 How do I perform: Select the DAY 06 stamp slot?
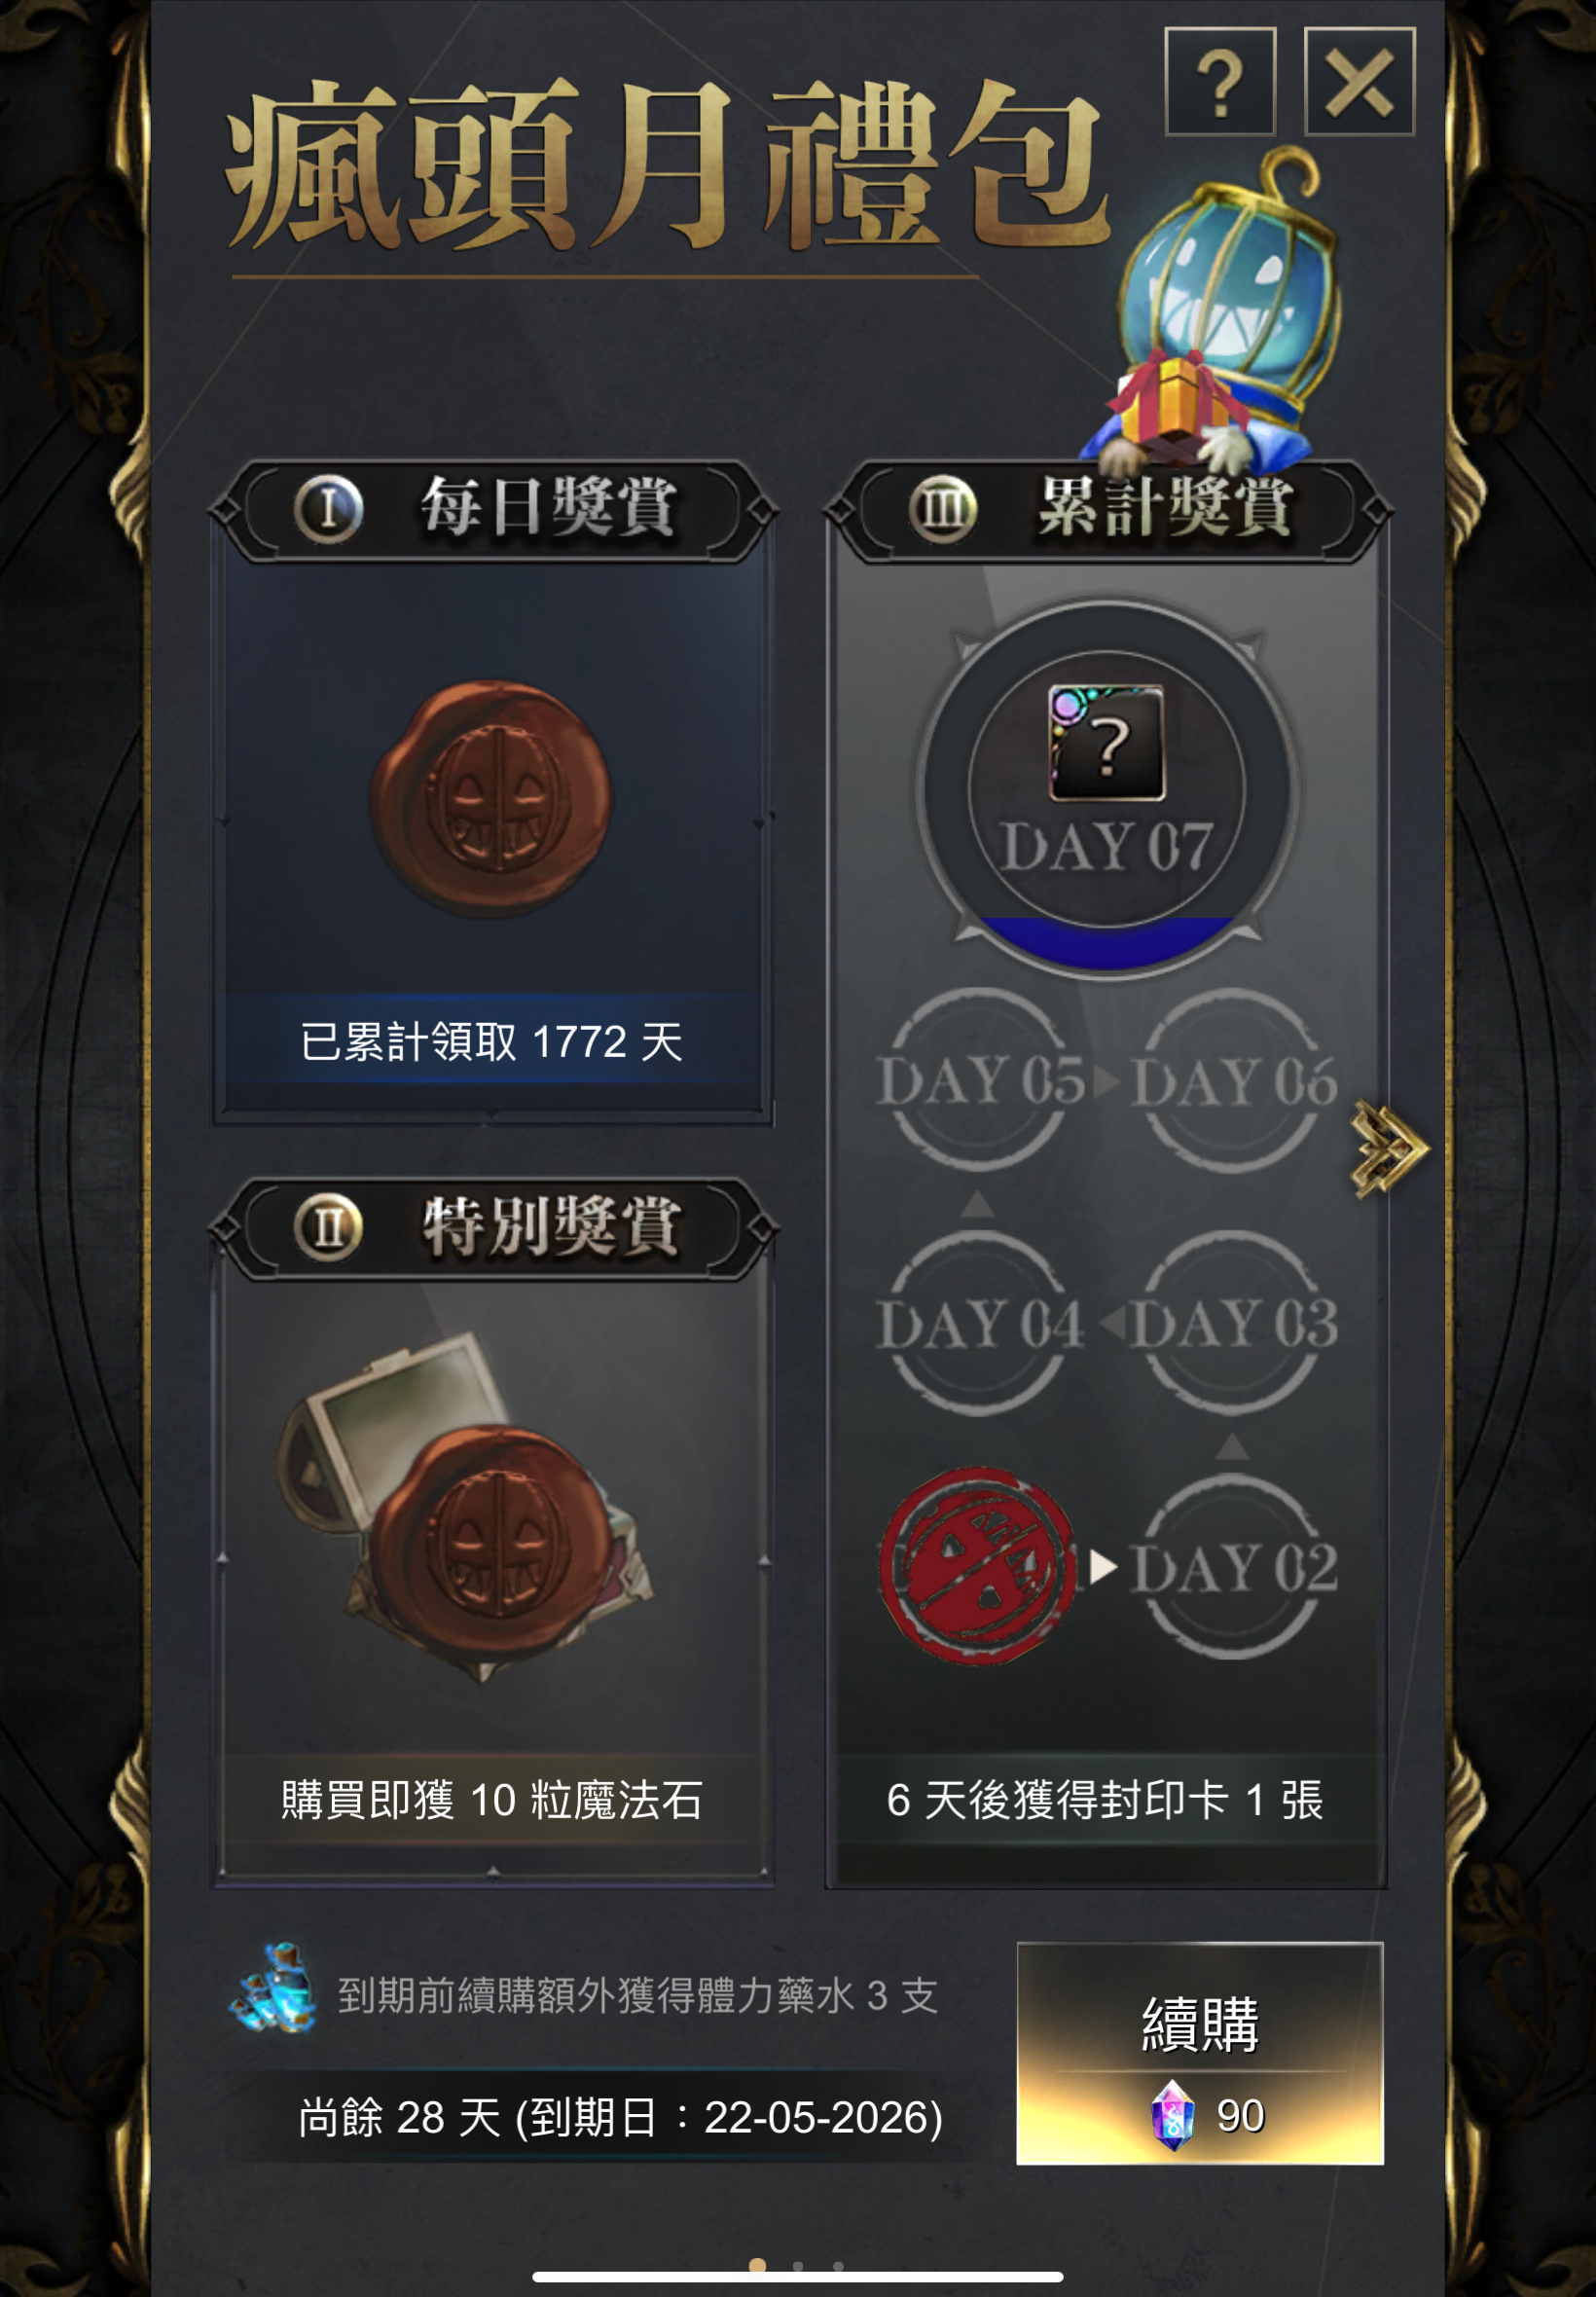click(1234, 1080)
